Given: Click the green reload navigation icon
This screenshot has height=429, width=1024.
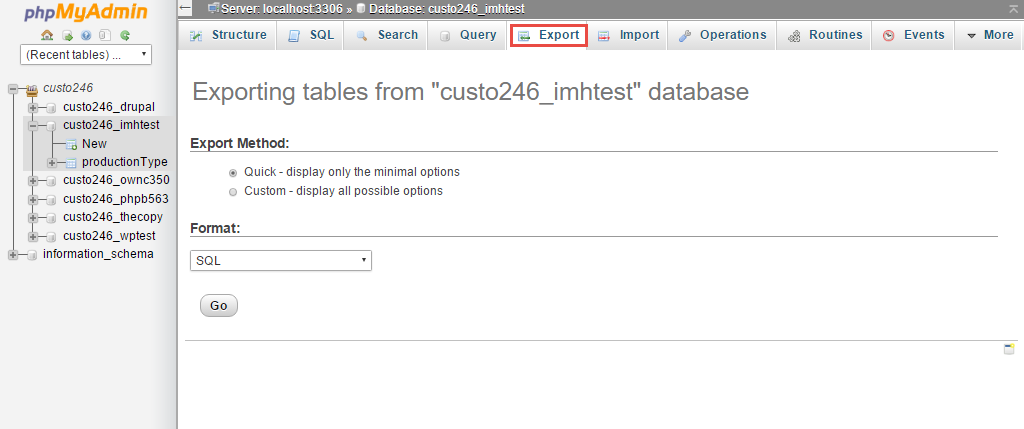Looking at the screenshot, I should coord(125,35).
